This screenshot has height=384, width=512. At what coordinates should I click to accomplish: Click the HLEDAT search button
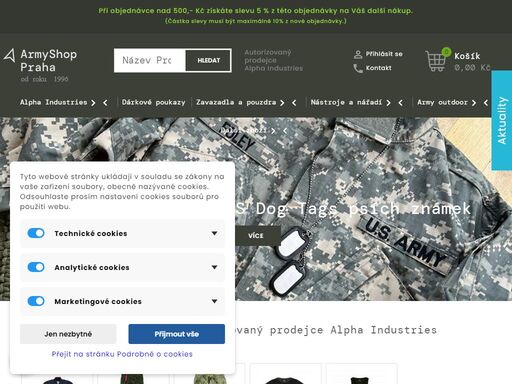tap(208, 60)
